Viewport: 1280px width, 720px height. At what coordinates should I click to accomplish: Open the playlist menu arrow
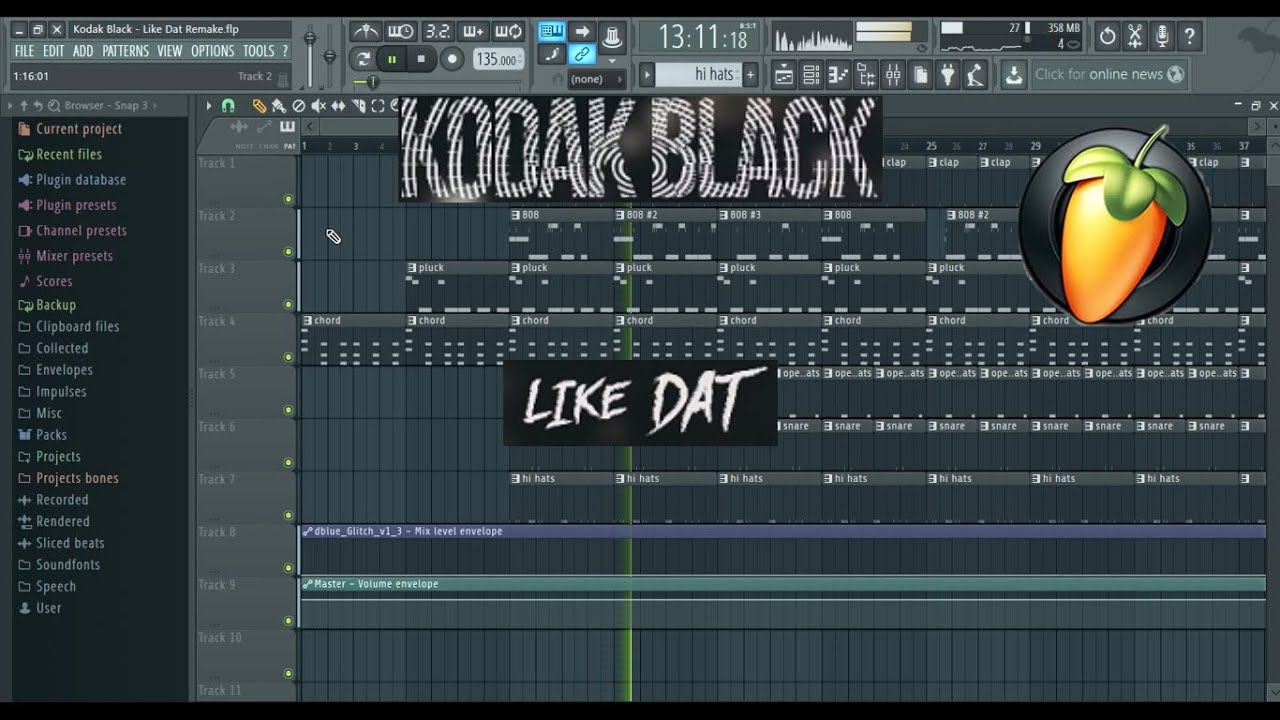pos(208,106)
